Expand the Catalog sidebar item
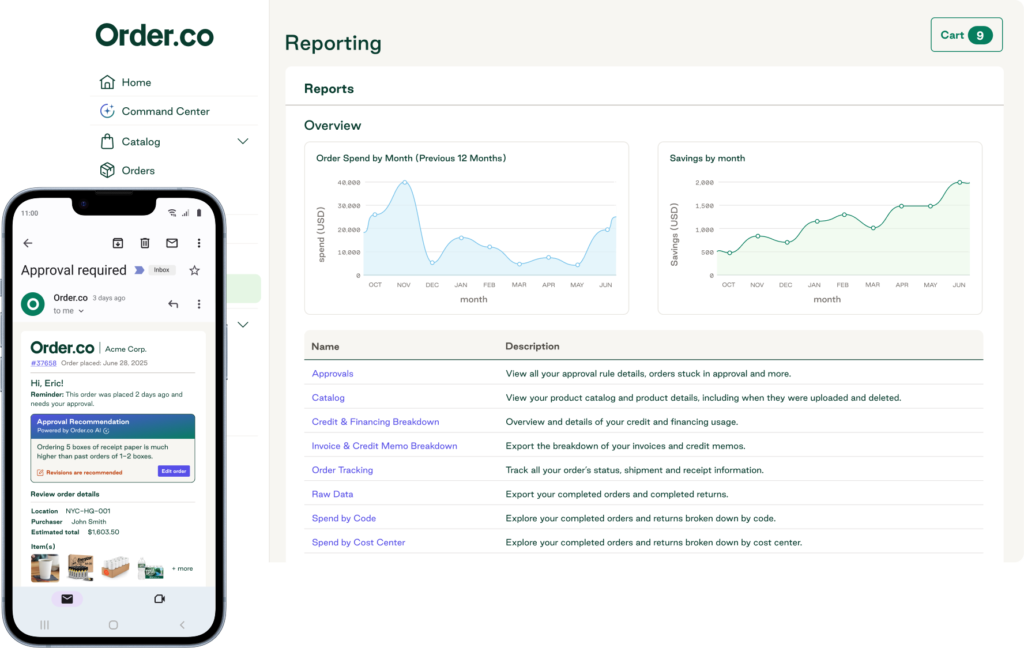This screenshot has height=648, width=1024. (x=243, y=142)
